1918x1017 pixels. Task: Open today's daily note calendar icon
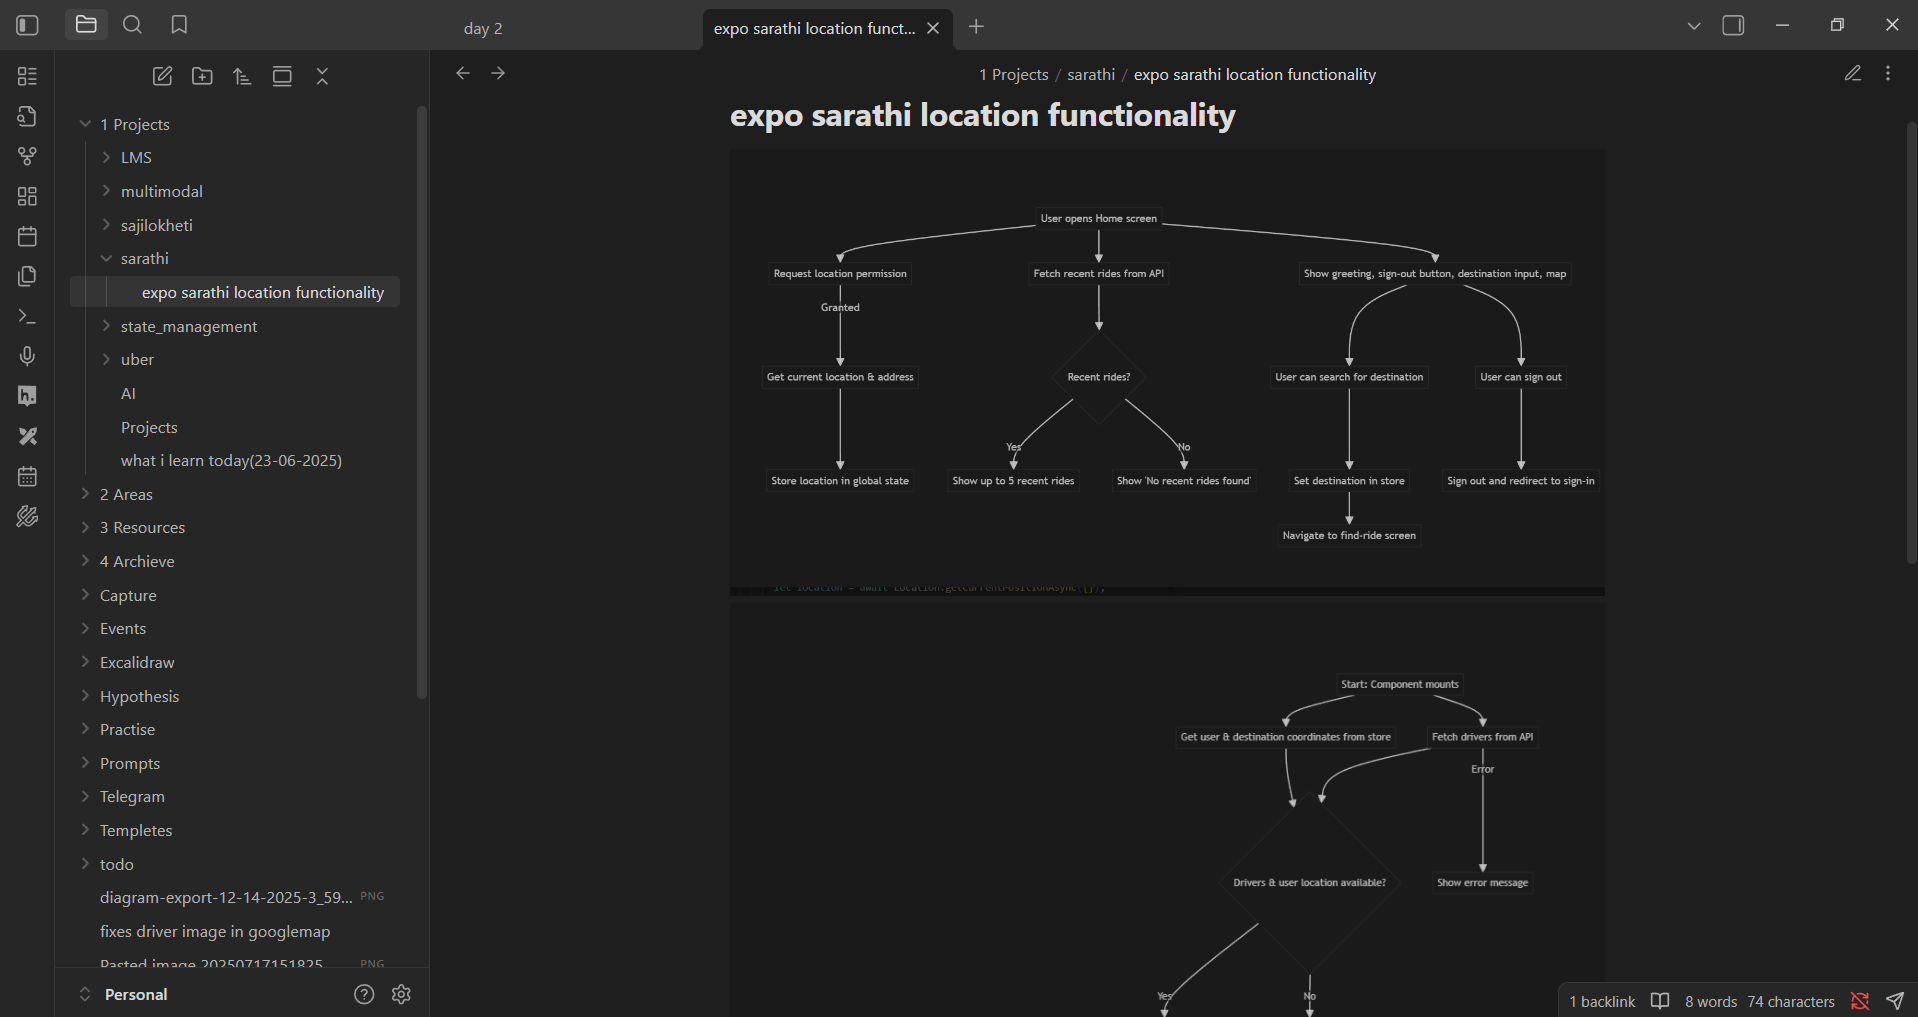(x=27, y=236)
